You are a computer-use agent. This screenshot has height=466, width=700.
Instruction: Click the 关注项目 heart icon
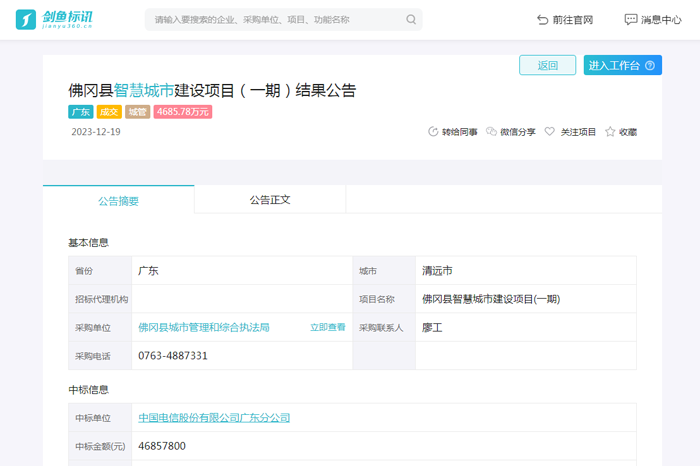coord(550,132)
